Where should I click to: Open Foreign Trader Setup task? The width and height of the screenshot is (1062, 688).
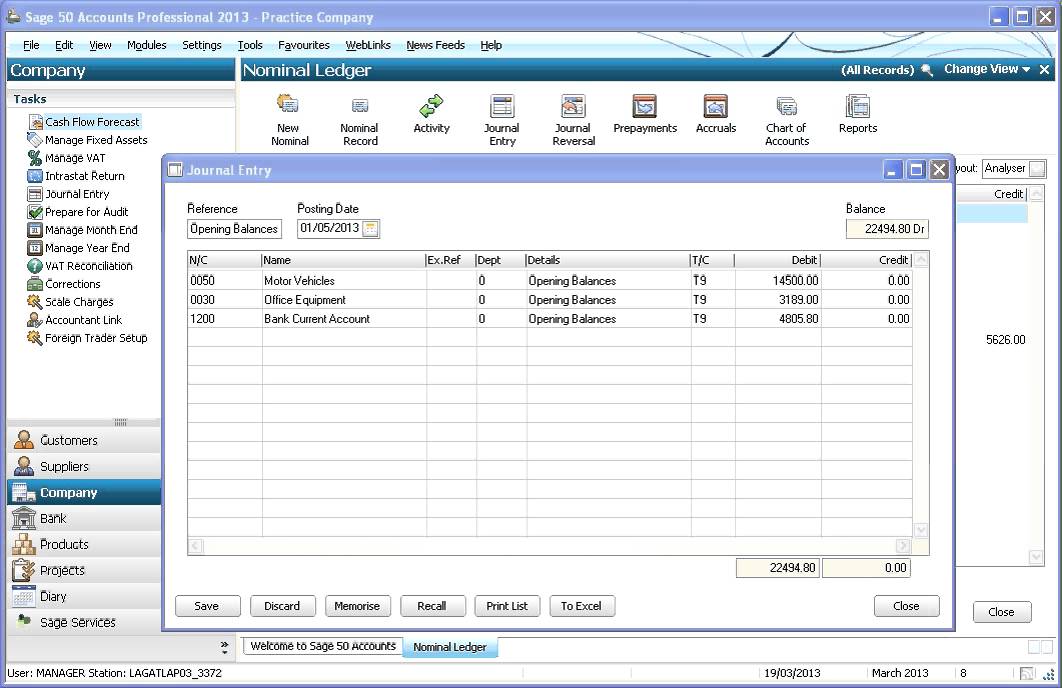tap(87, 338)
